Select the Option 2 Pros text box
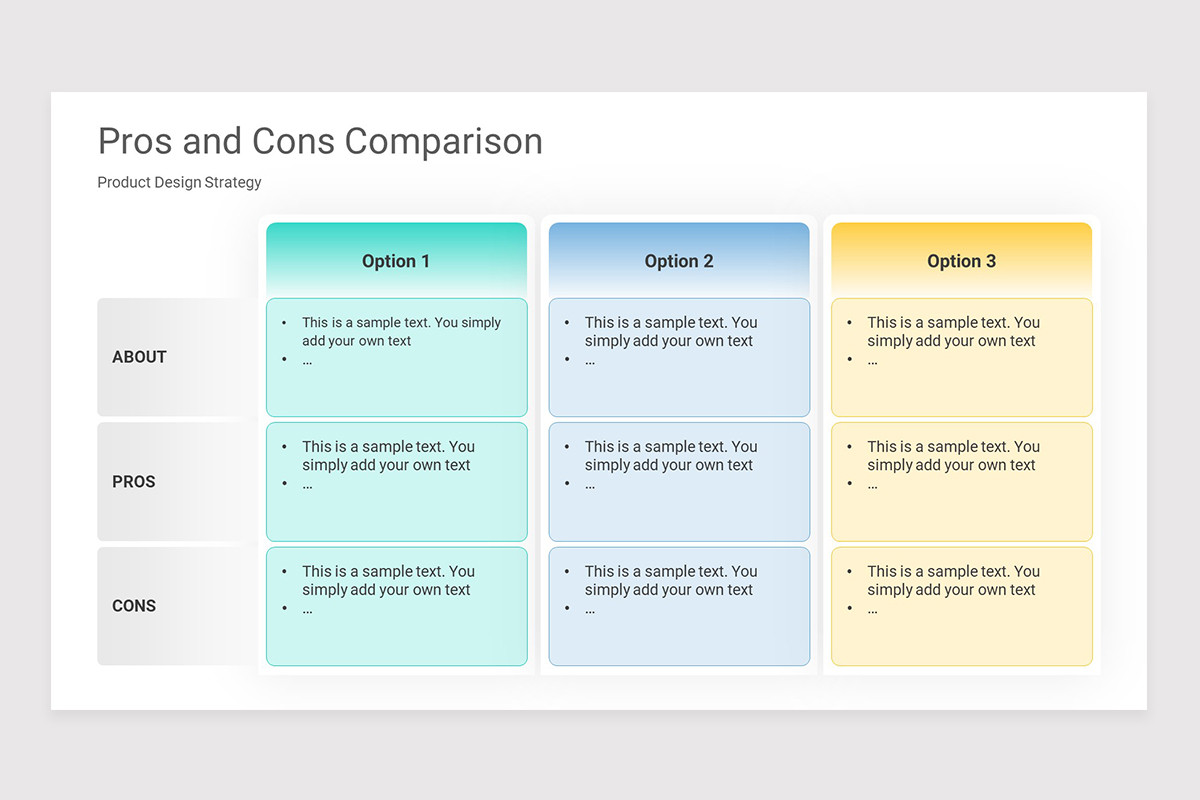This screenshot has width=1200, height=800. (x=679, y=482)
